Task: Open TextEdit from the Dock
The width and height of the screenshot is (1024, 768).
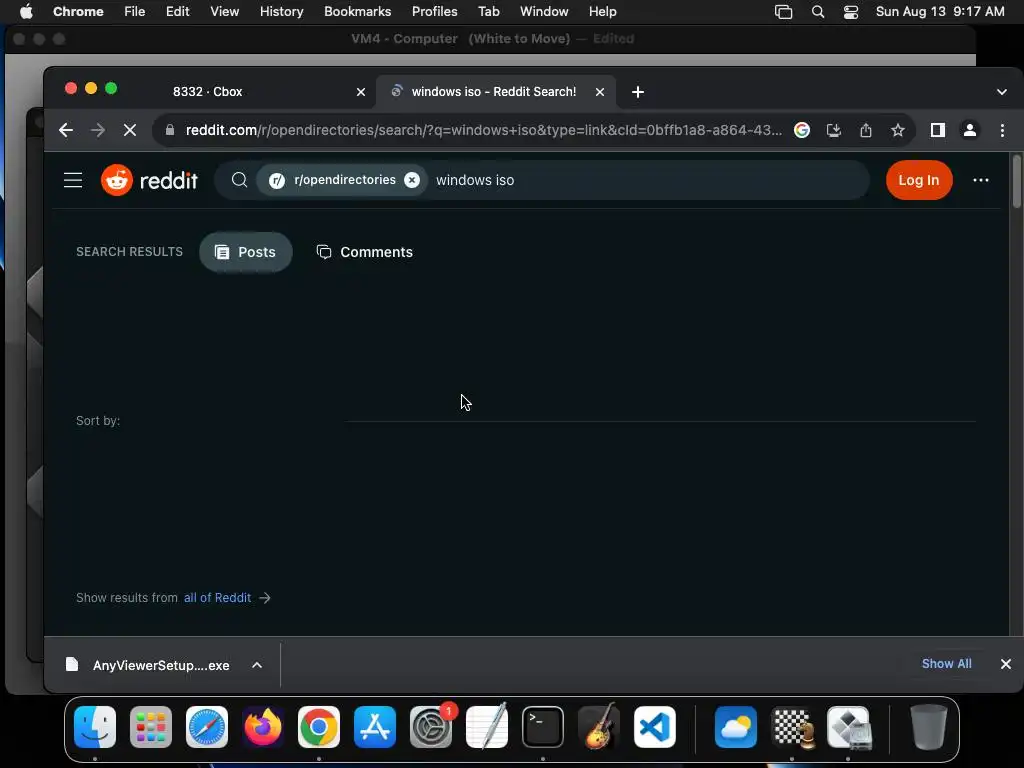Action: pyautogui.click(x=487, y=727)
